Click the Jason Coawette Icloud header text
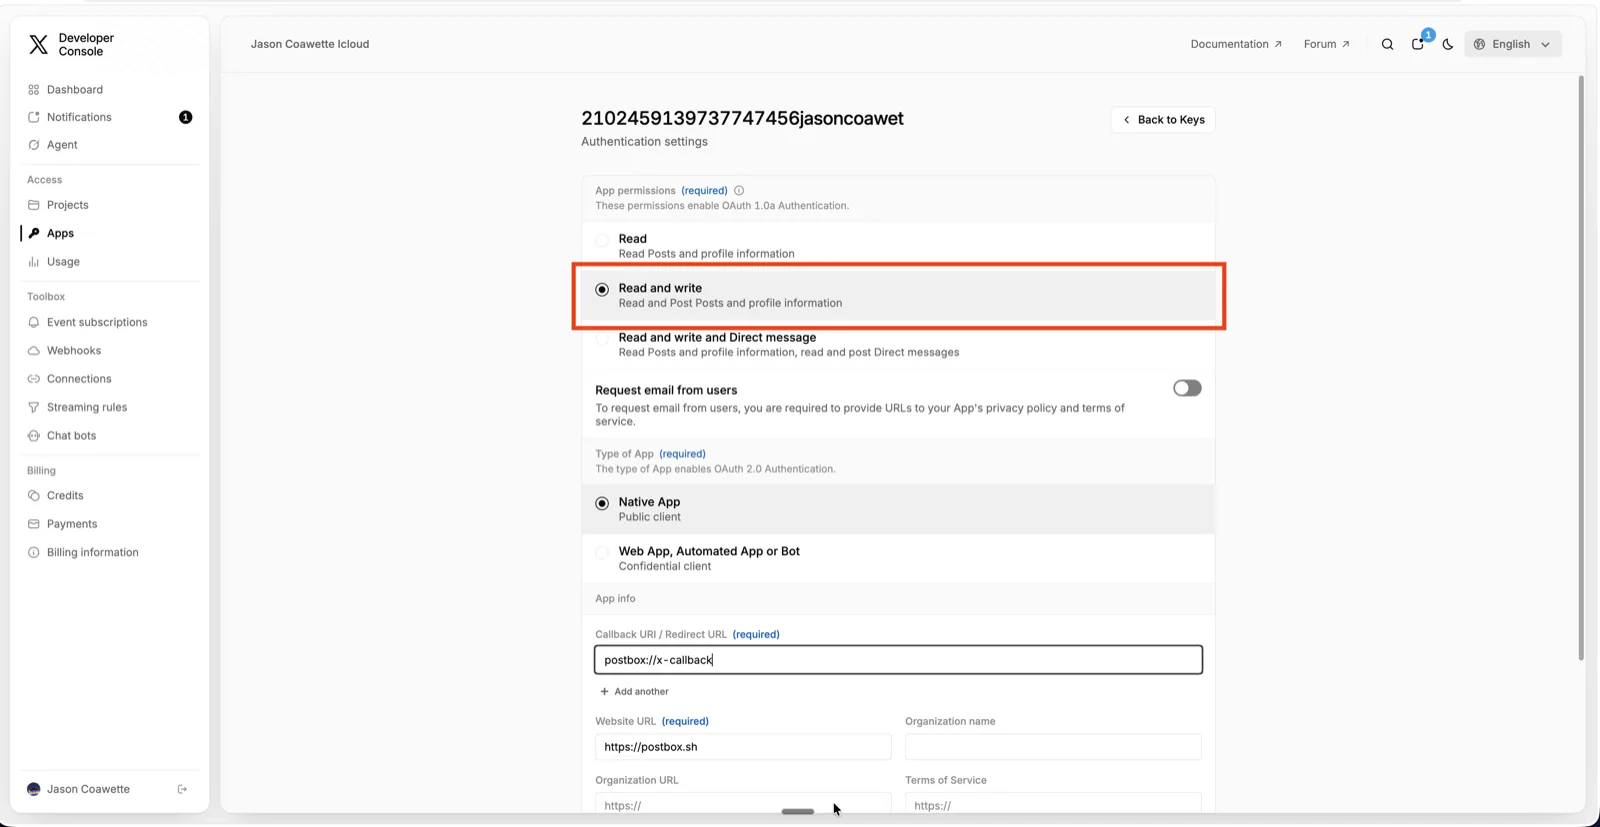This screenshot has height=827, width=1600. [x=310, y=44]
